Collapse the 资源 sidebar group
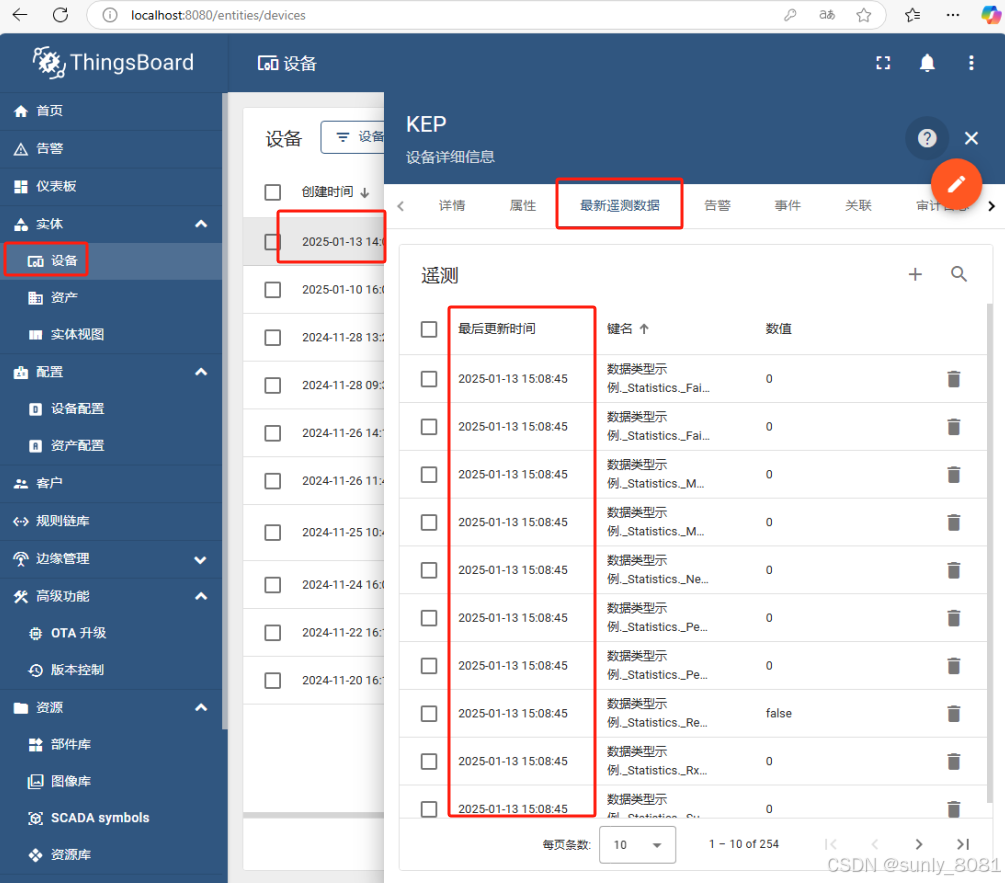Image resolution: width=1005 pixels, height=883 pixels. pyautogui.click(x=201, y=707)
